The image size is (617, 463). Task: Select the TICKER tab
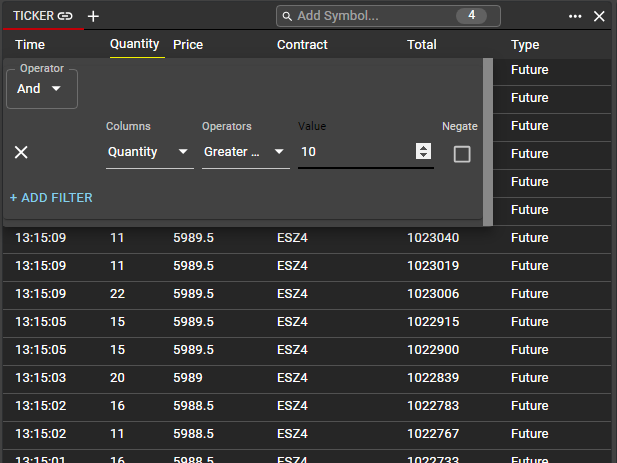tap(33, 16)
